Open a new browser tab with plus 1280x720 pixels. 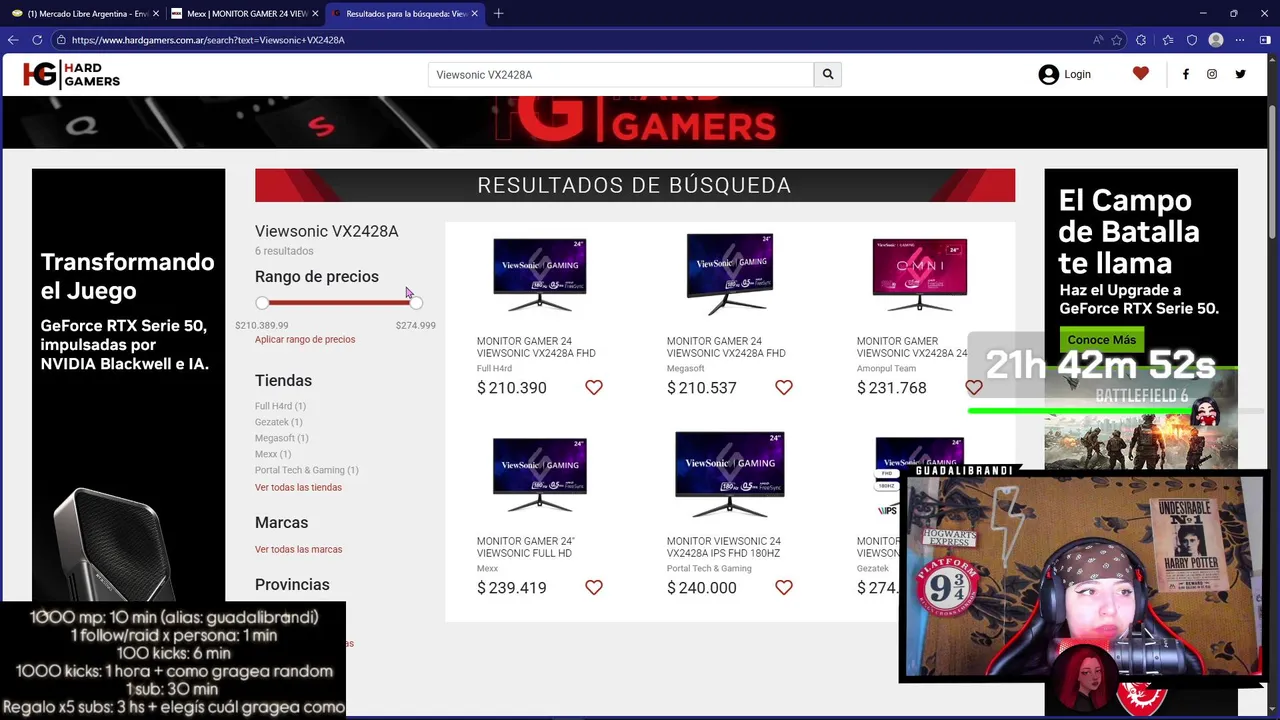[x=498, y=13]
